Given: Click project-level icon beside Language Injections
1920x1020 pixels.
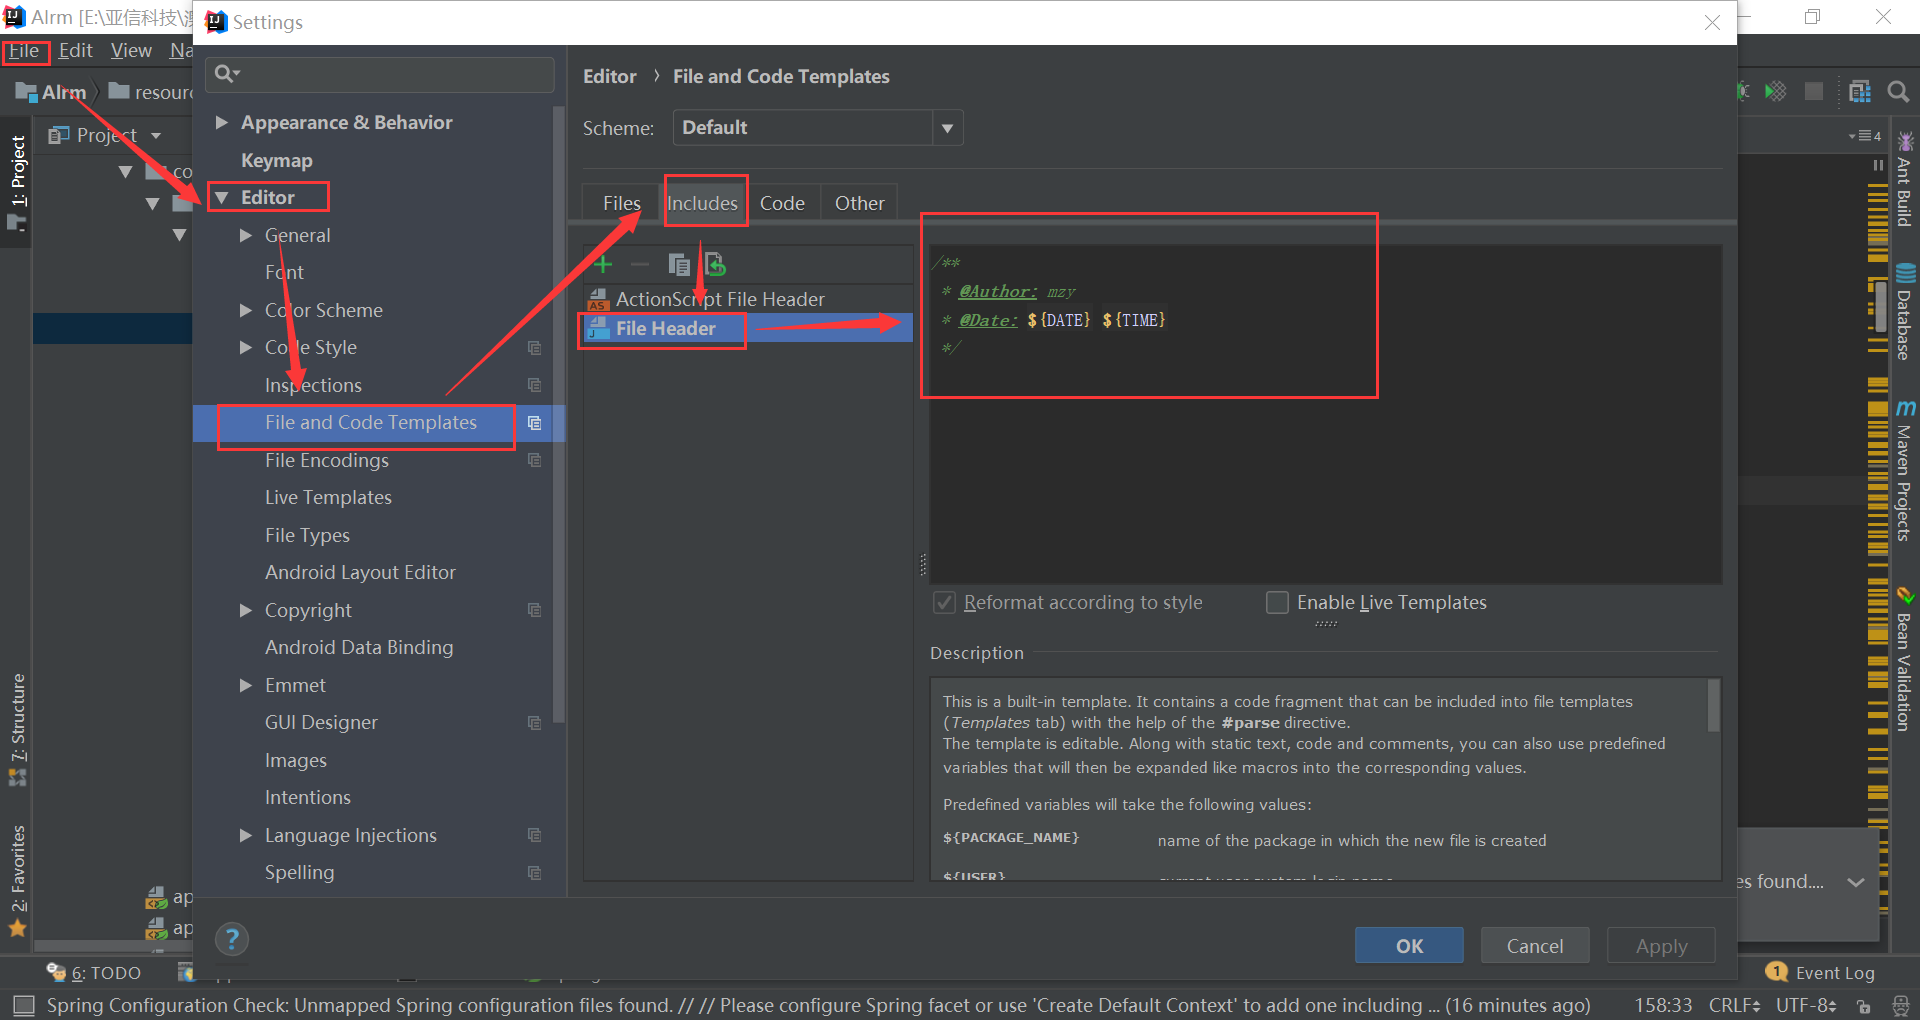Looking at the screenshot, I should [535, 835].
